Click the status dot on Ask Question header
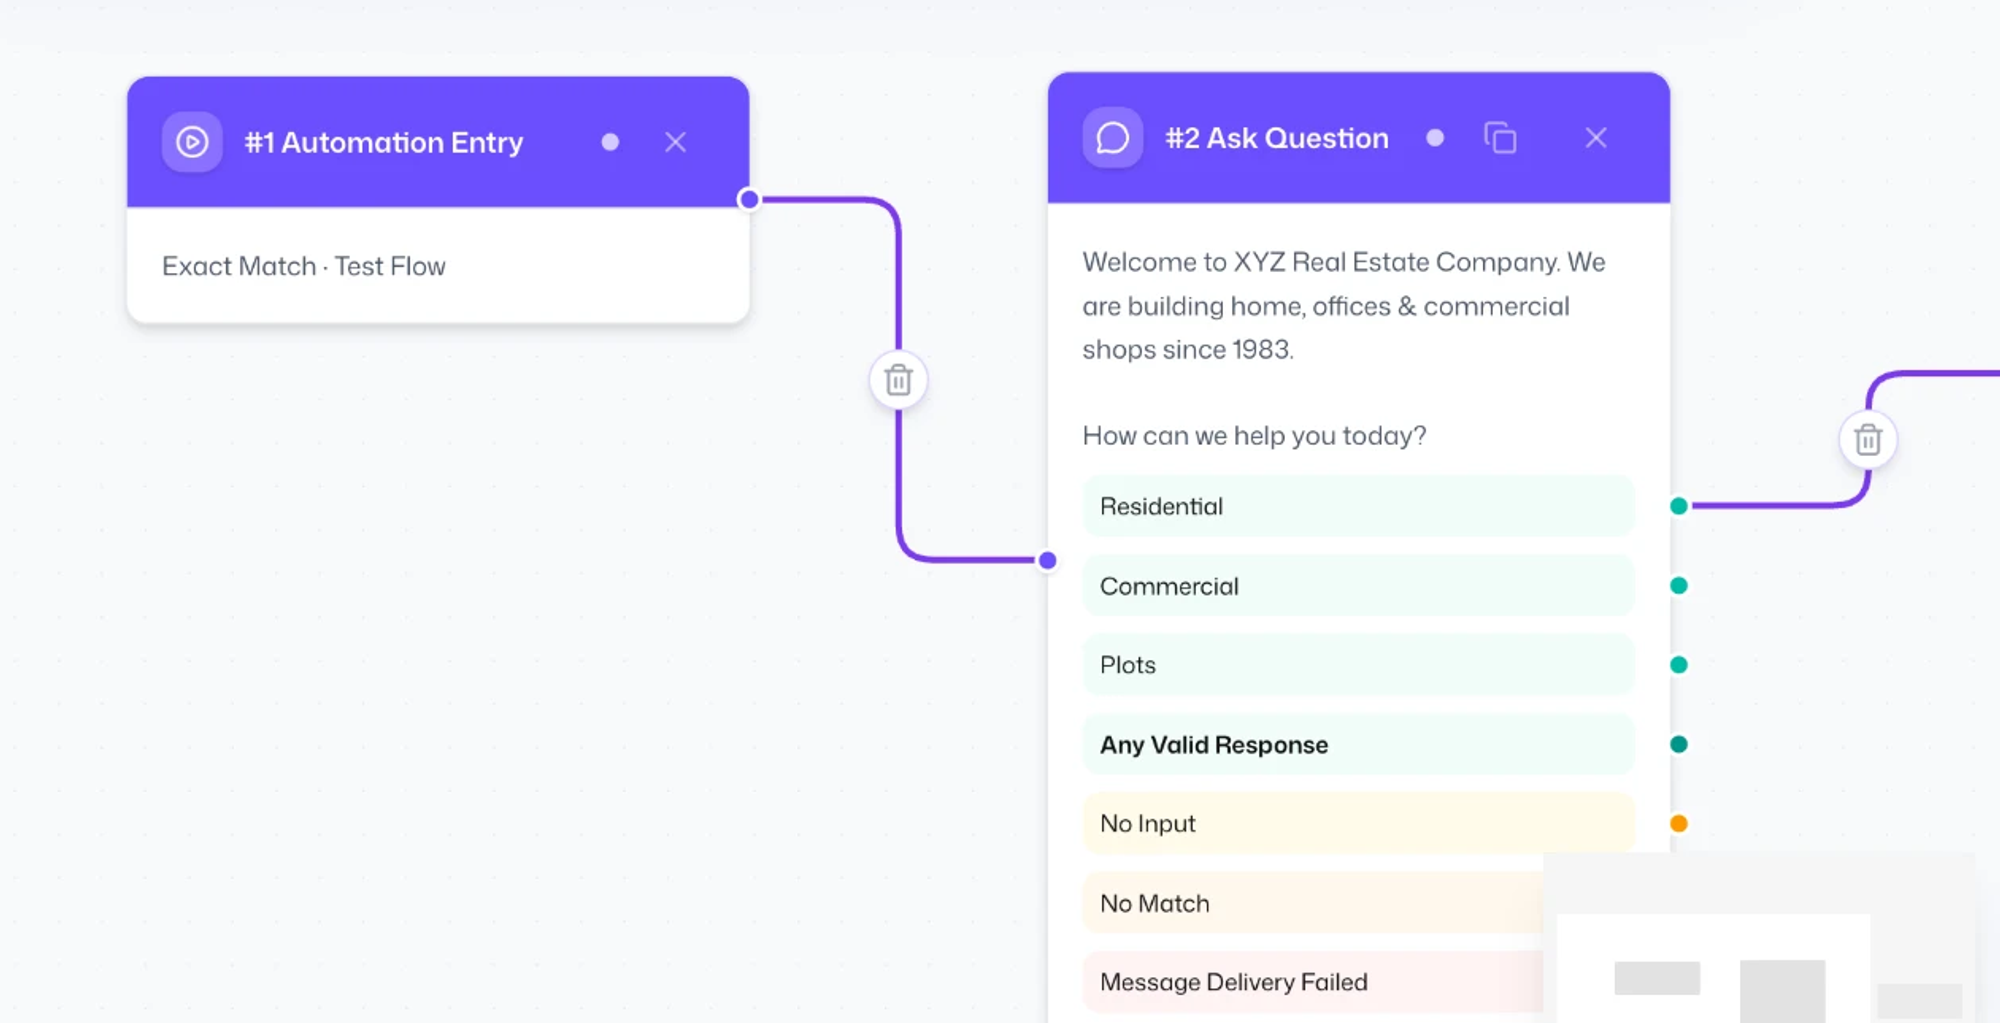2000x1023 pixels. pos(1435,138)
